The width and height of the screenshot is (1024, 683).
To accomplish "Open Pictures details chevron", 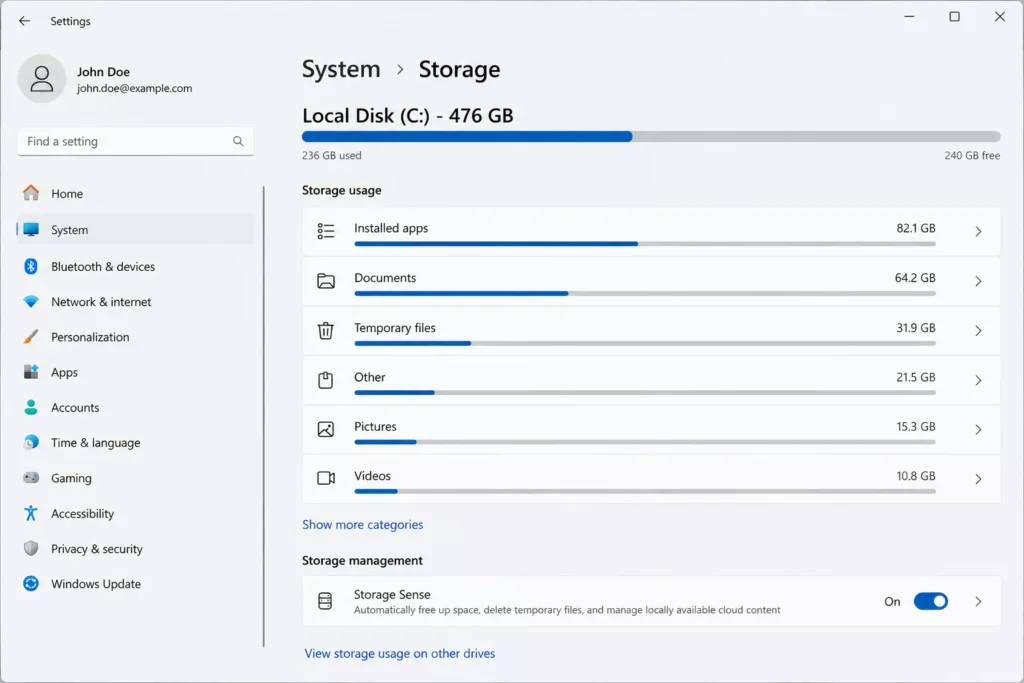I will [x=978, y=430].
